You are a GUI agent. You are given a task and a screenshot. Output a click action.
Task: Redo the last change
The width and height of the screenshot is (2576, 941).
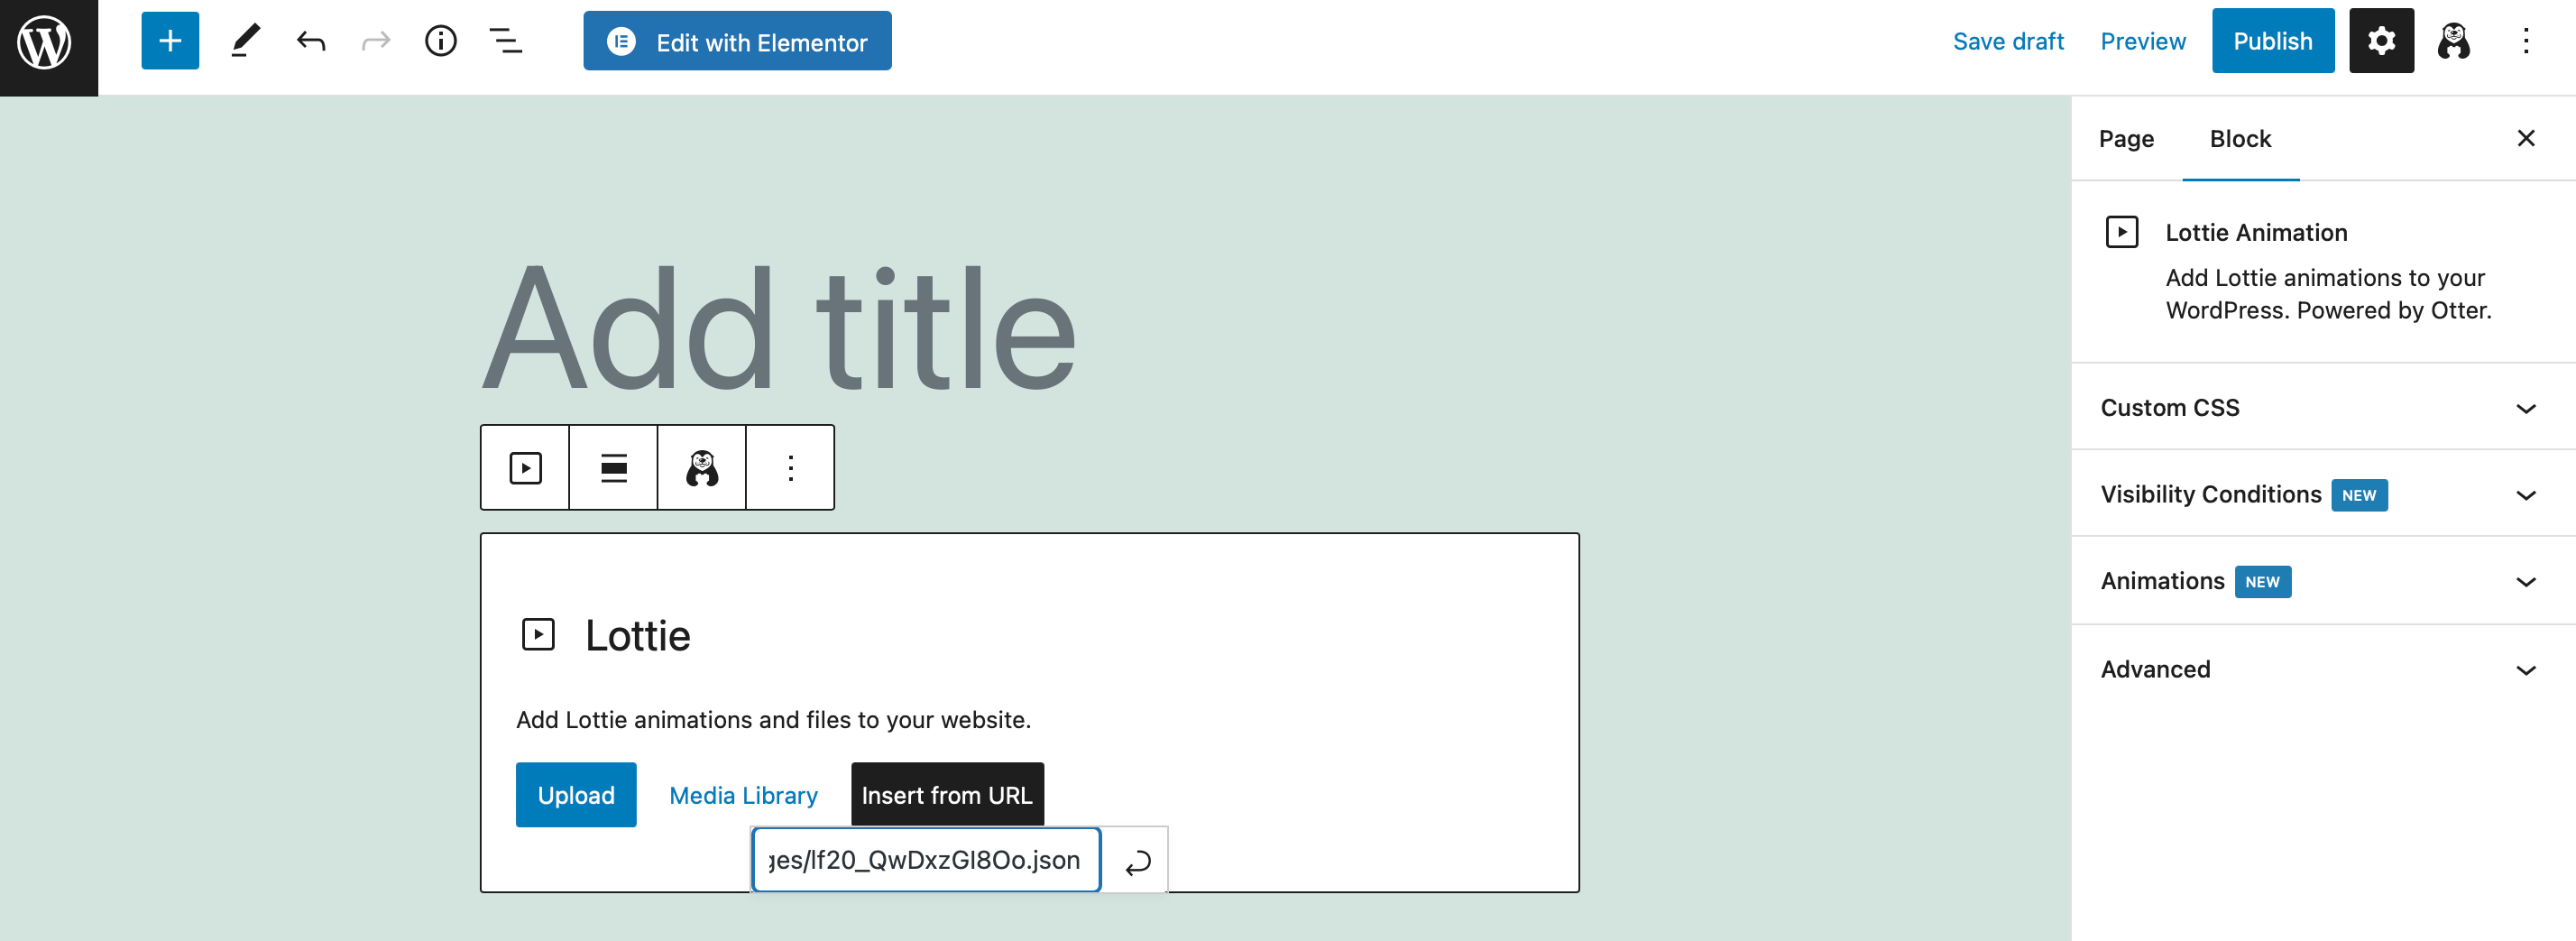coord(375,40)
